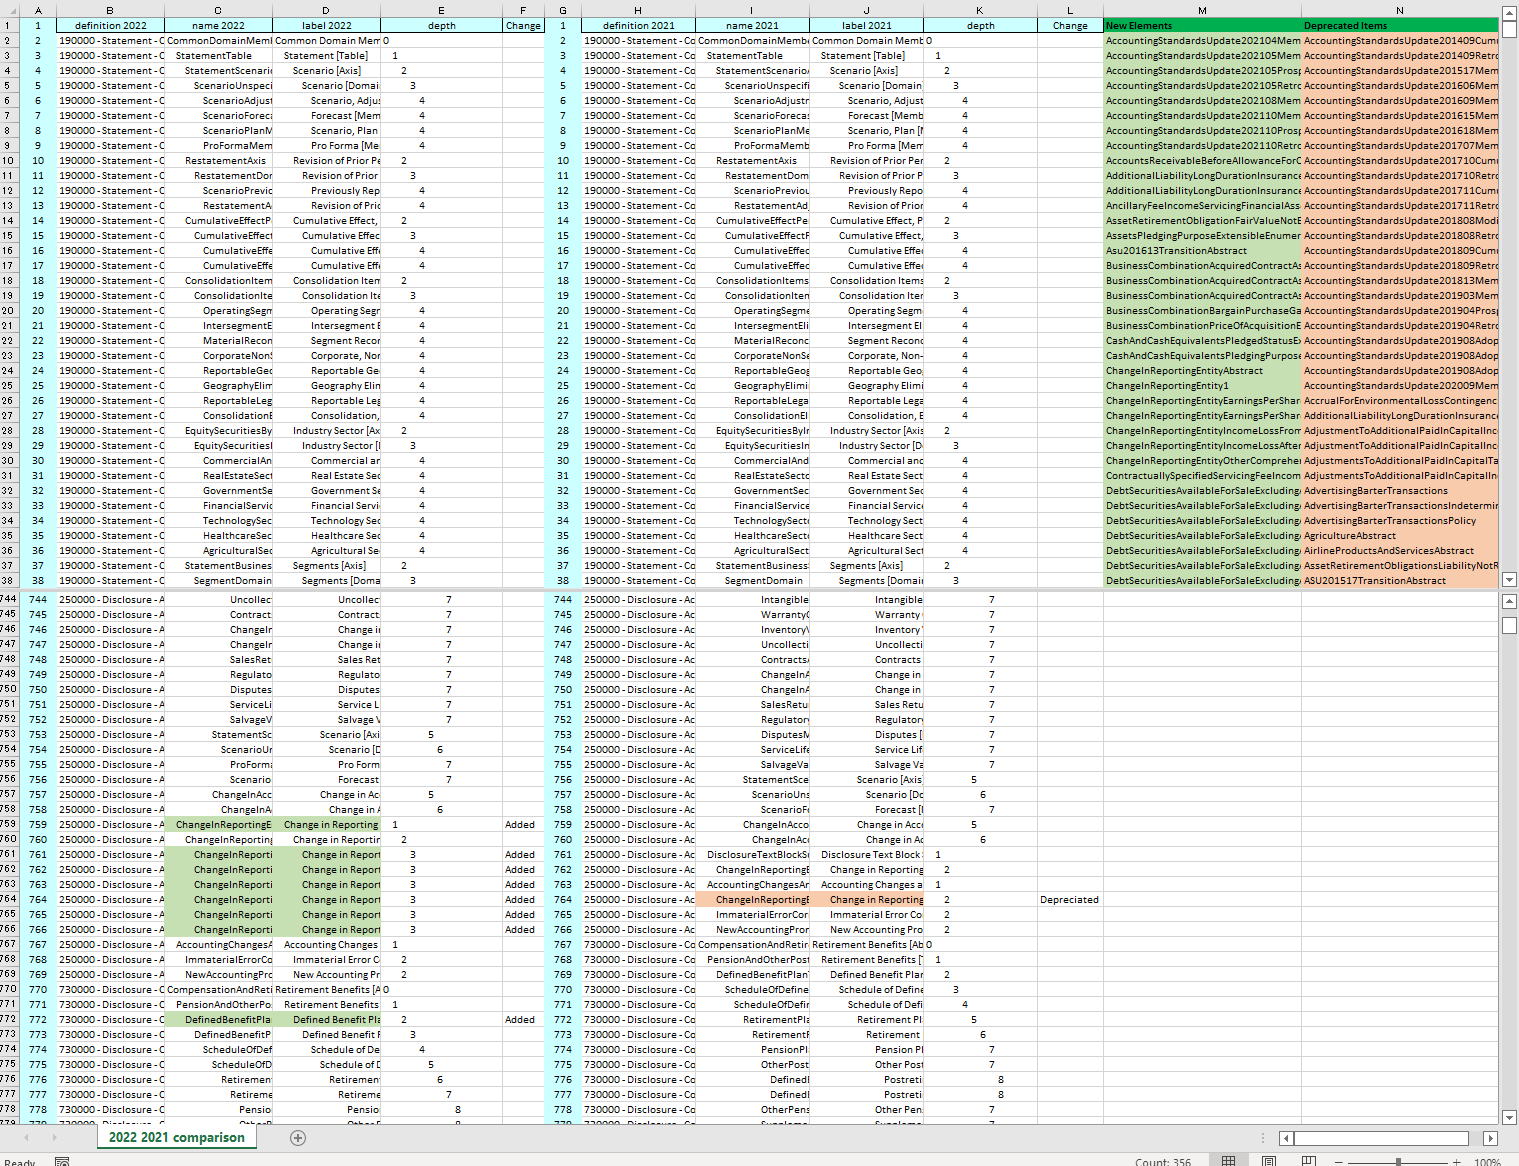This screenshot has height=1166, width=1519.
Task: Click the zoom out minus button
Action: pyautogui.click(x=1341, y=1162)
